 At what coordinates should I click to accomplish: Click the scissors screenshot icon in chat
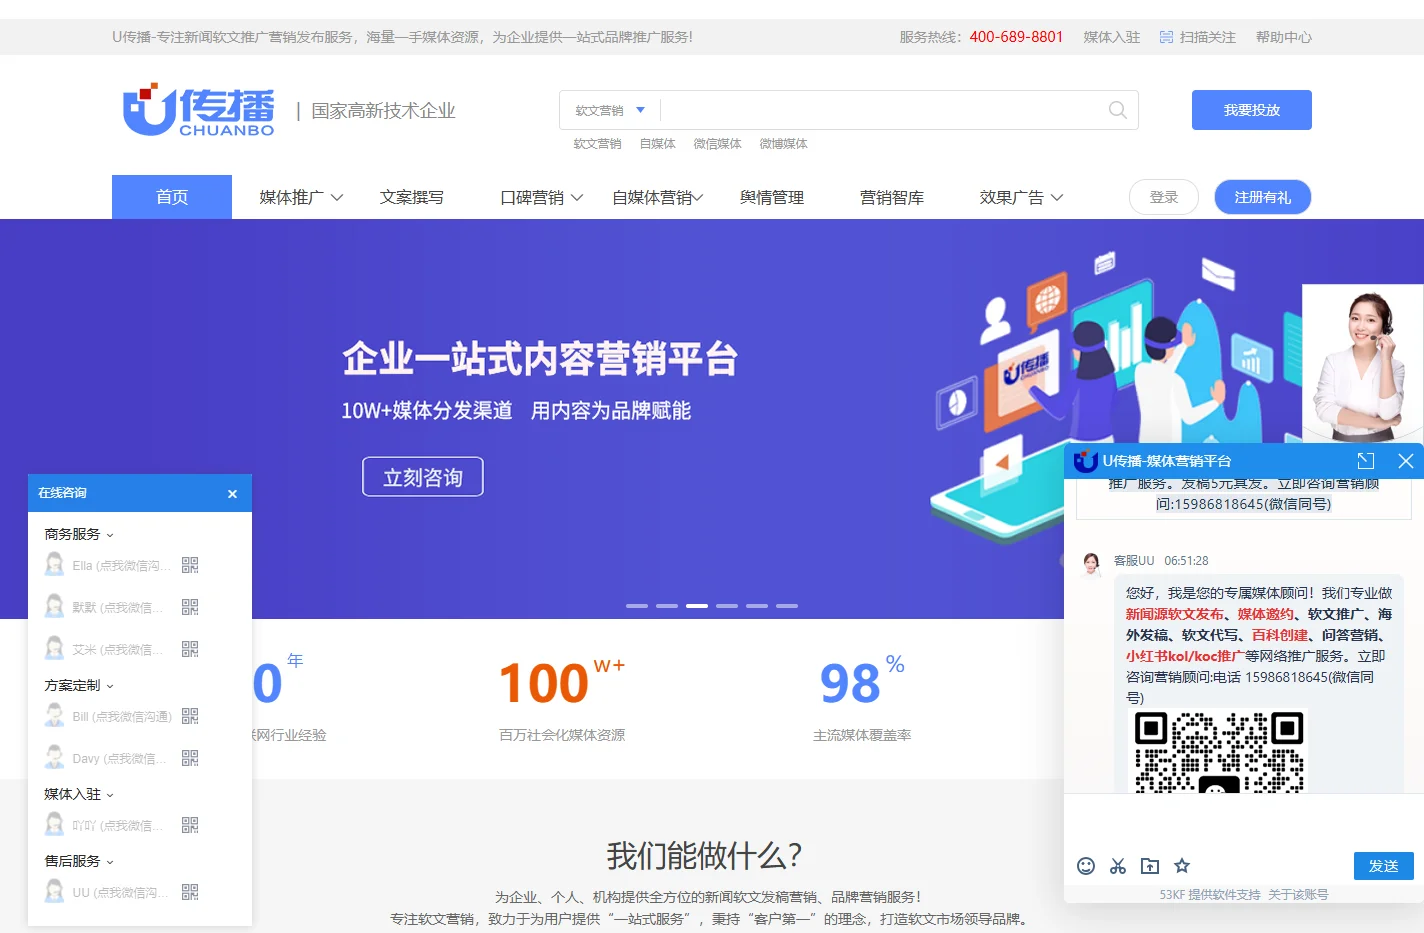click(1118, 866)
